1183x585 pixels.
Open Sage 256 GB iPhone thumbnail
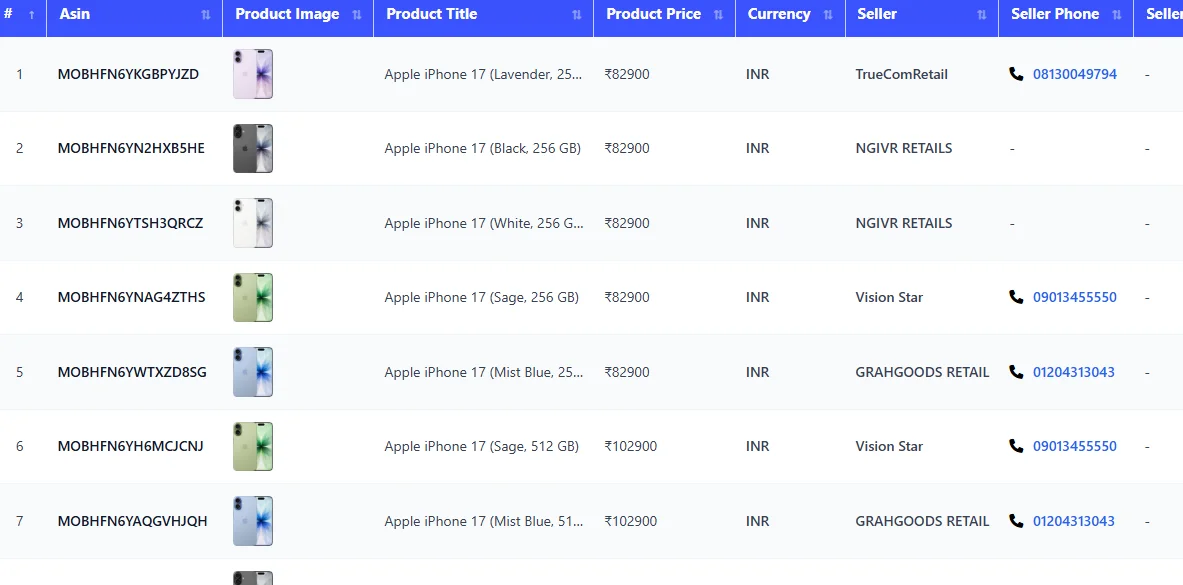coord(253,297)
